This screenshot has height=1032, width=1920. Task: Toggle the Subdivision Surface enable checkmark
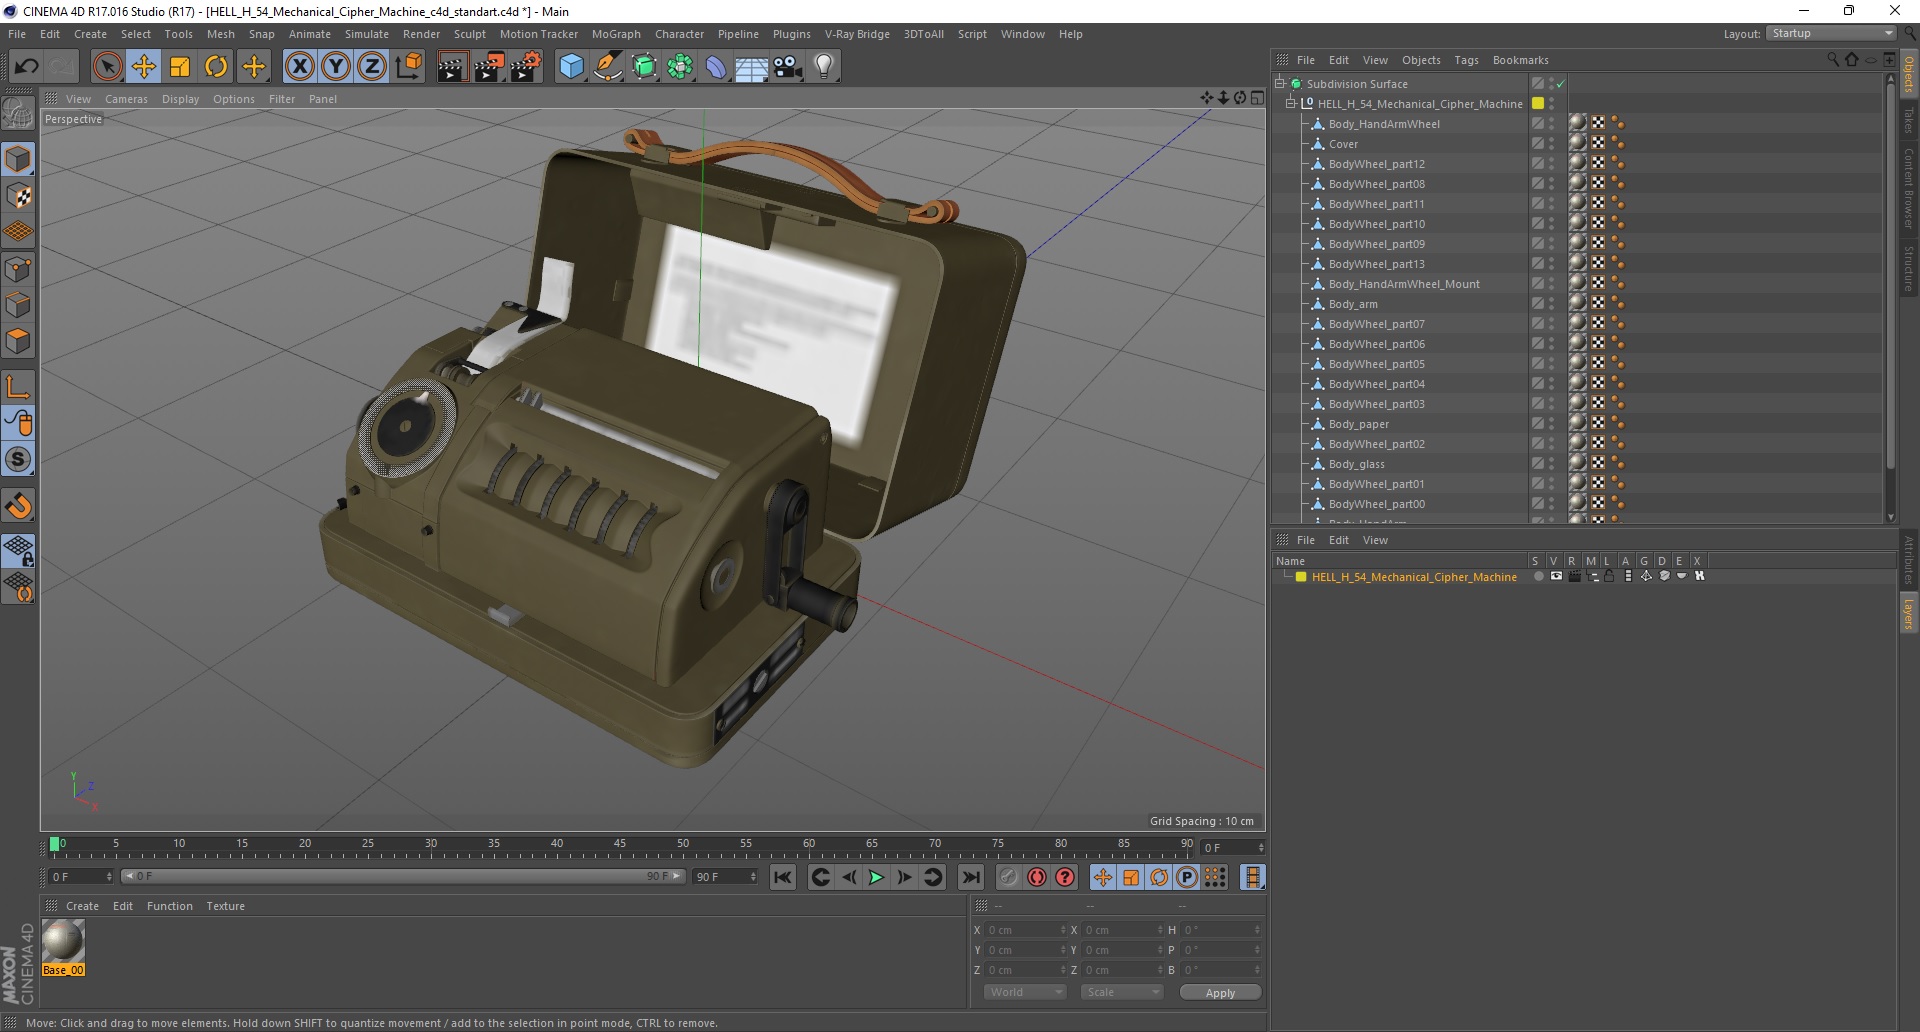[1560, 84]
